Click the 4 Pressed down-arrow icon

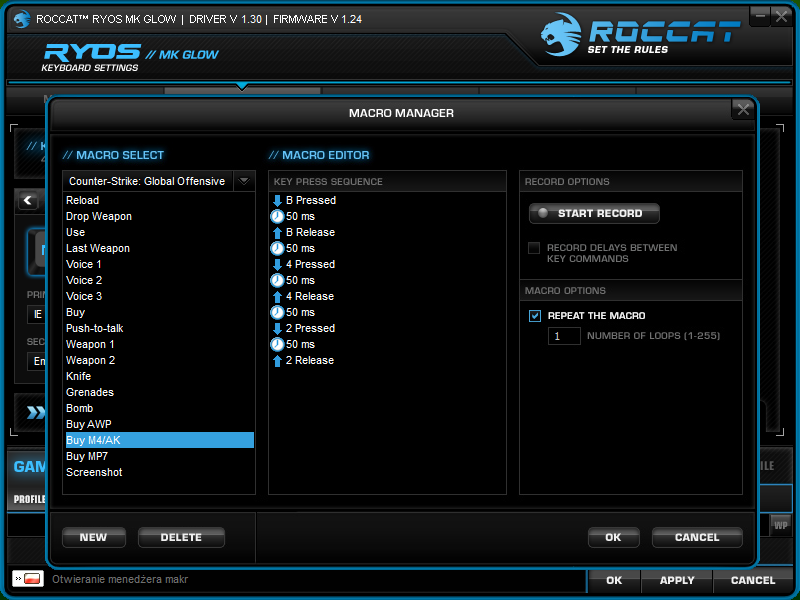click(277, 264)
